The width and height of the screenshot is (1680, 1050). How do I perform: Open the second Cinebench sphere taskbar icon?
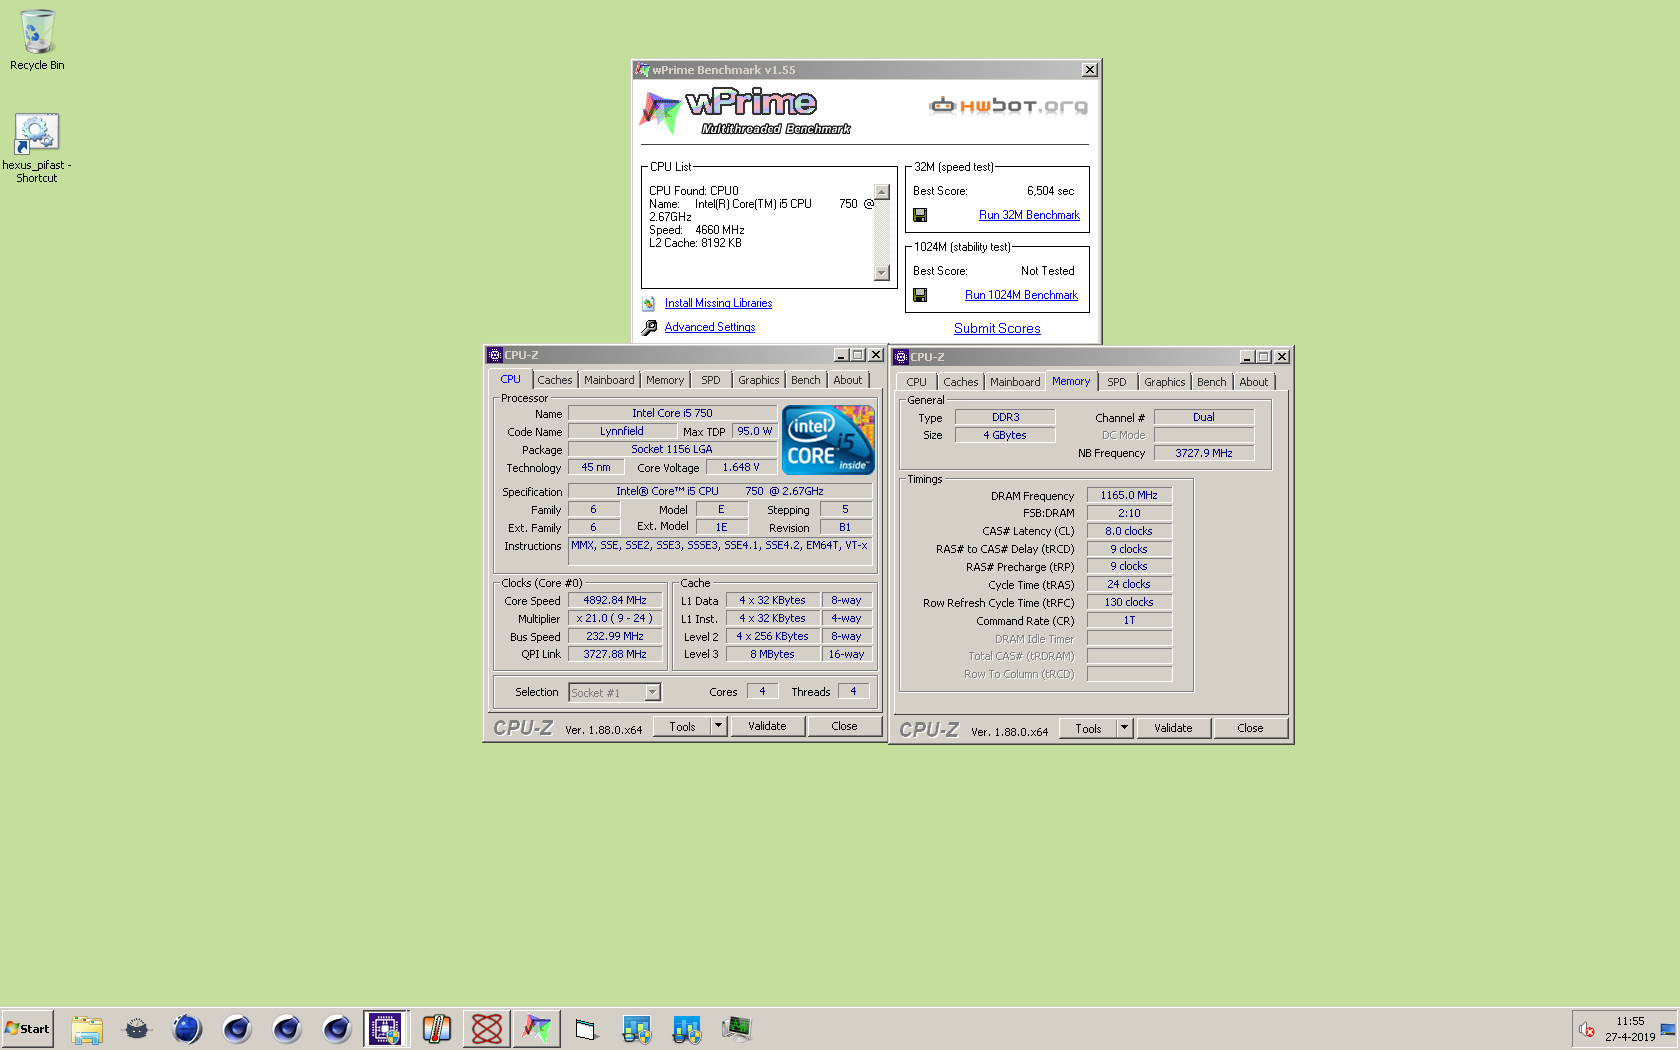pos(287,1029)
